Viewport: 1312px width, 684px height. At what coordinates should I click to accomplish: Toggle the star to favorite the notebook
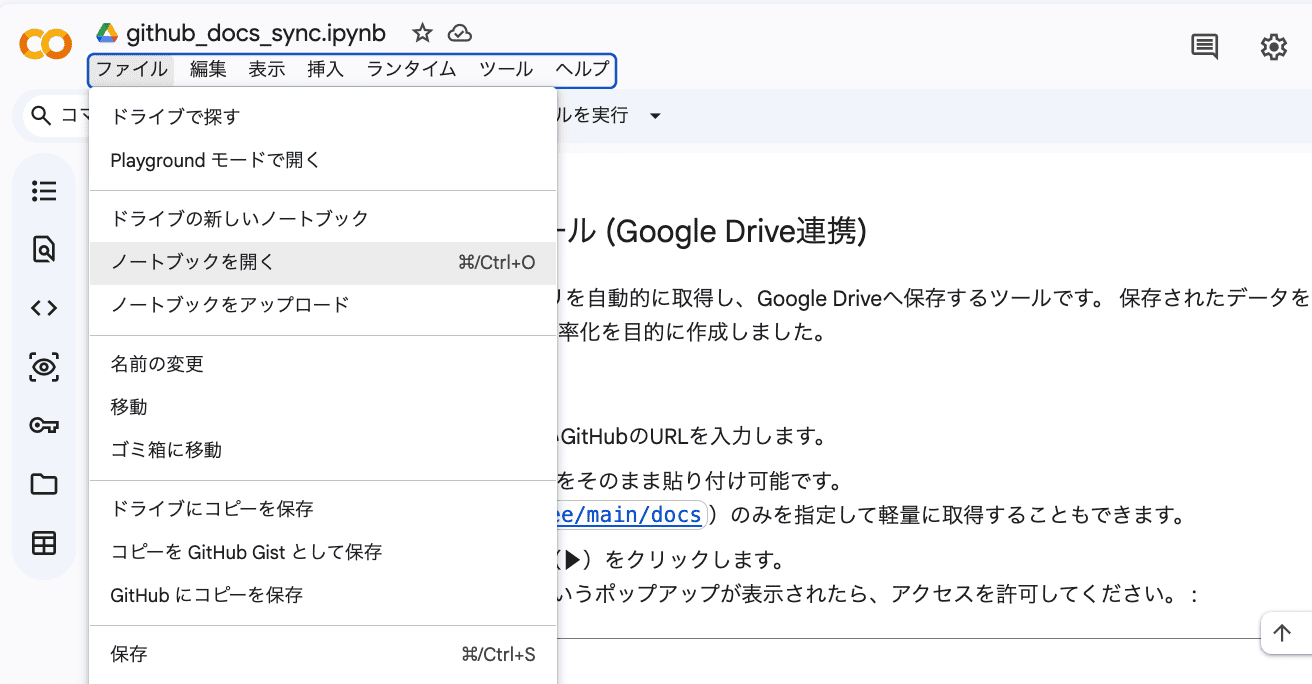pyautogui.click(x=421, y=33)
